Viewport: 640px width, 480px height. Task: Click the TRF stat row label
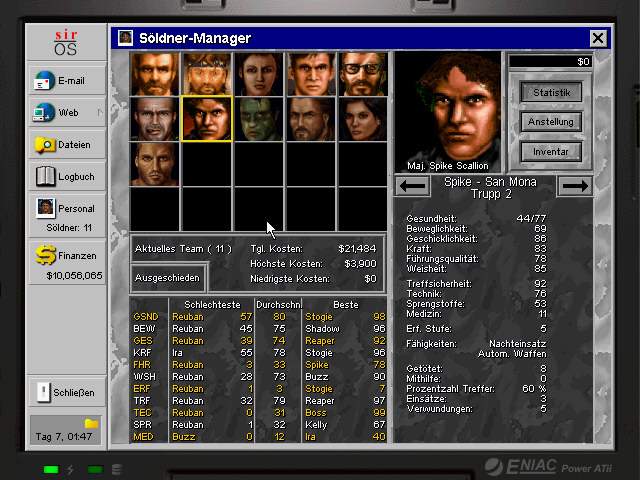(x=142, y=401)
